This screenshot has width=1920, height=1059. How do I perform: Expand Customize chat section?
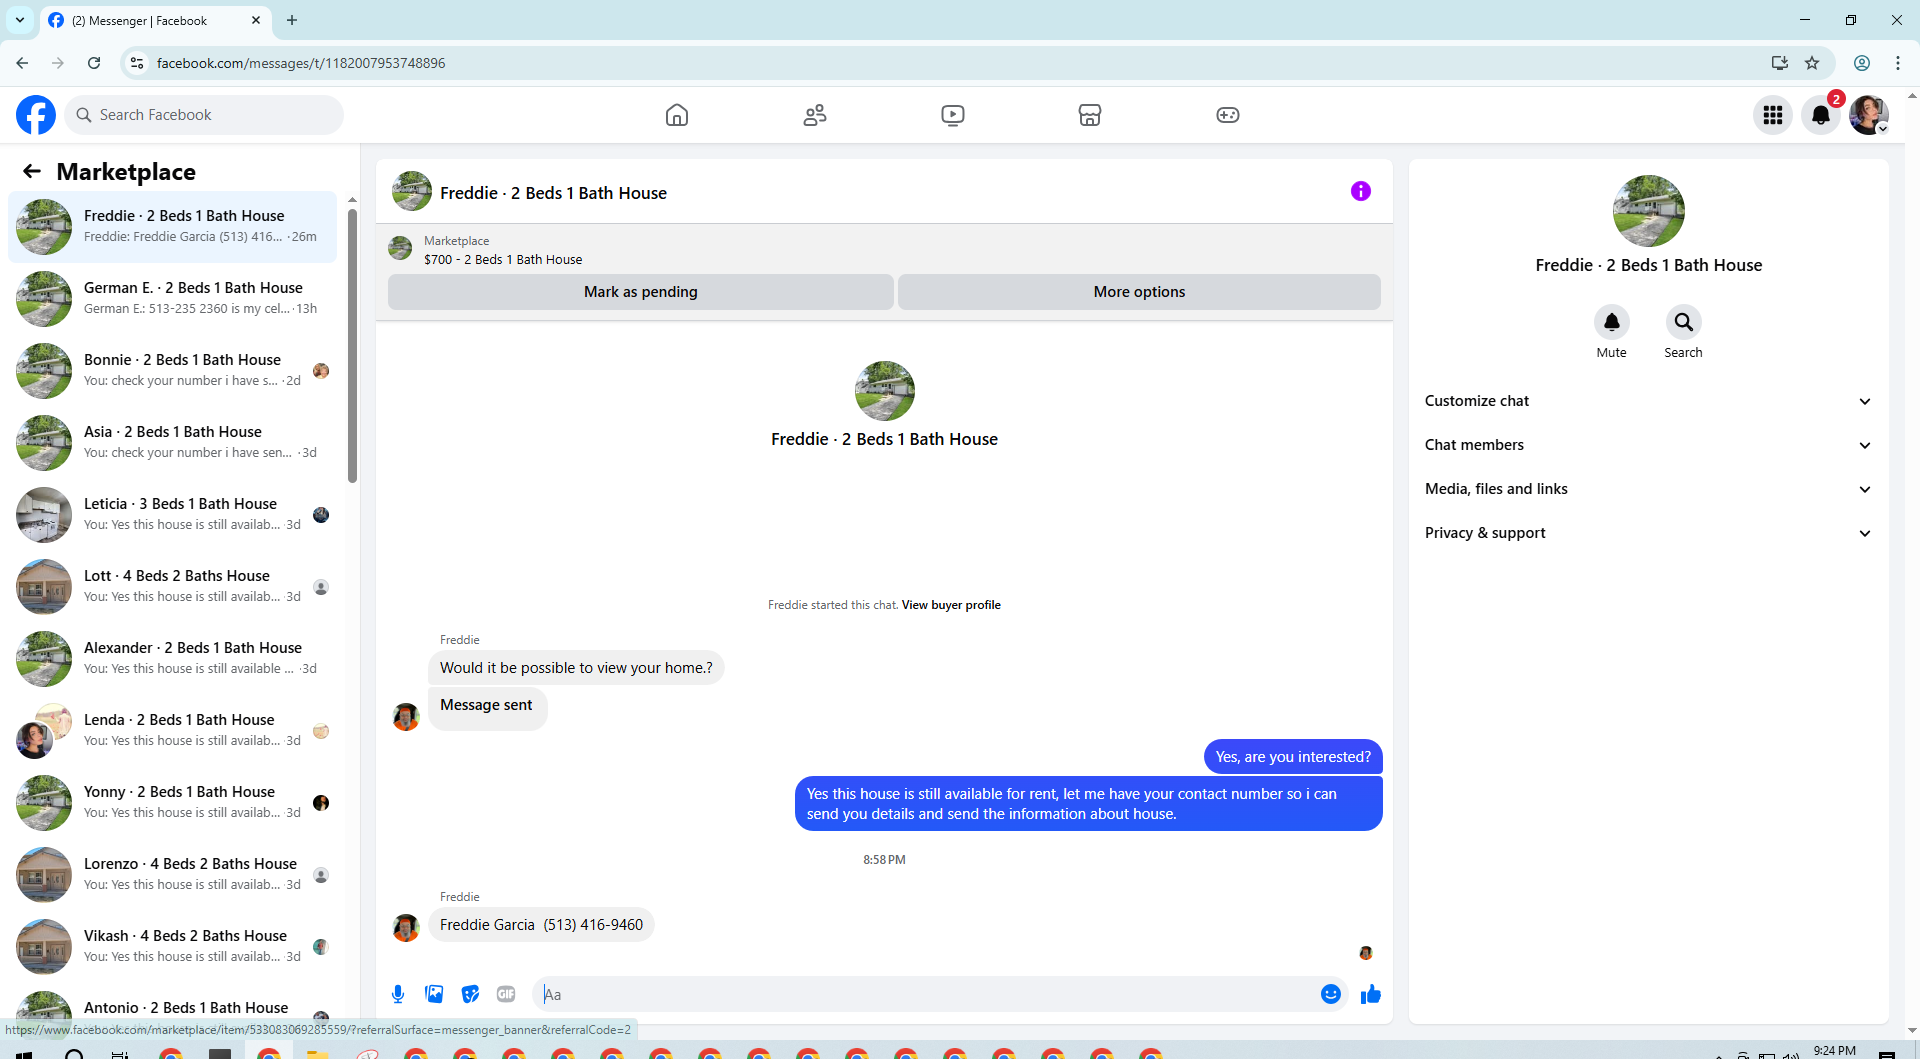1648,401
